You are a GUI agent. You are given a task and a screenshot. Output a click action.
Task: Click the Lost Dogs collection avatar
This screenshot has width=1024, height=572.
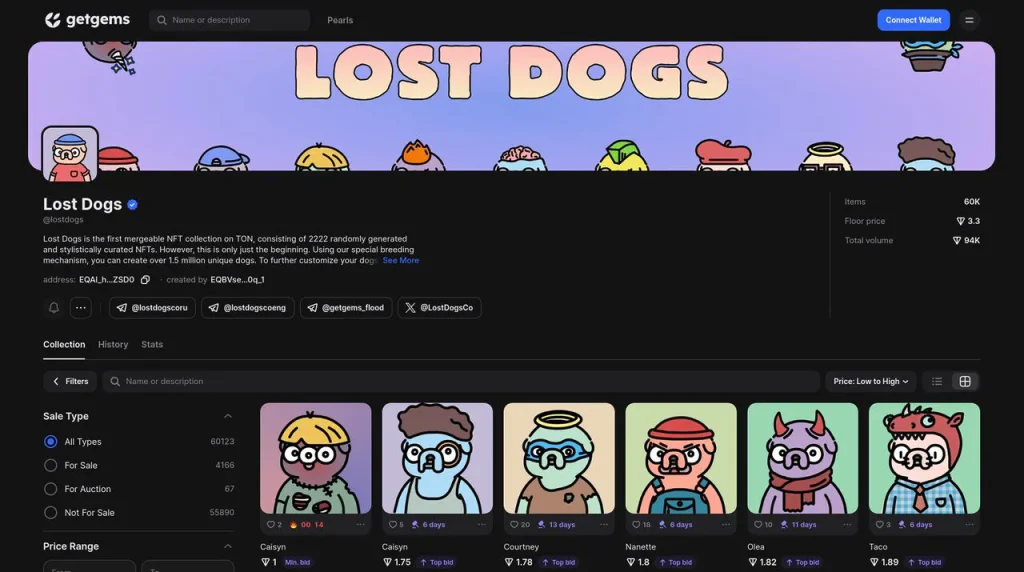(x=70, y=154)
